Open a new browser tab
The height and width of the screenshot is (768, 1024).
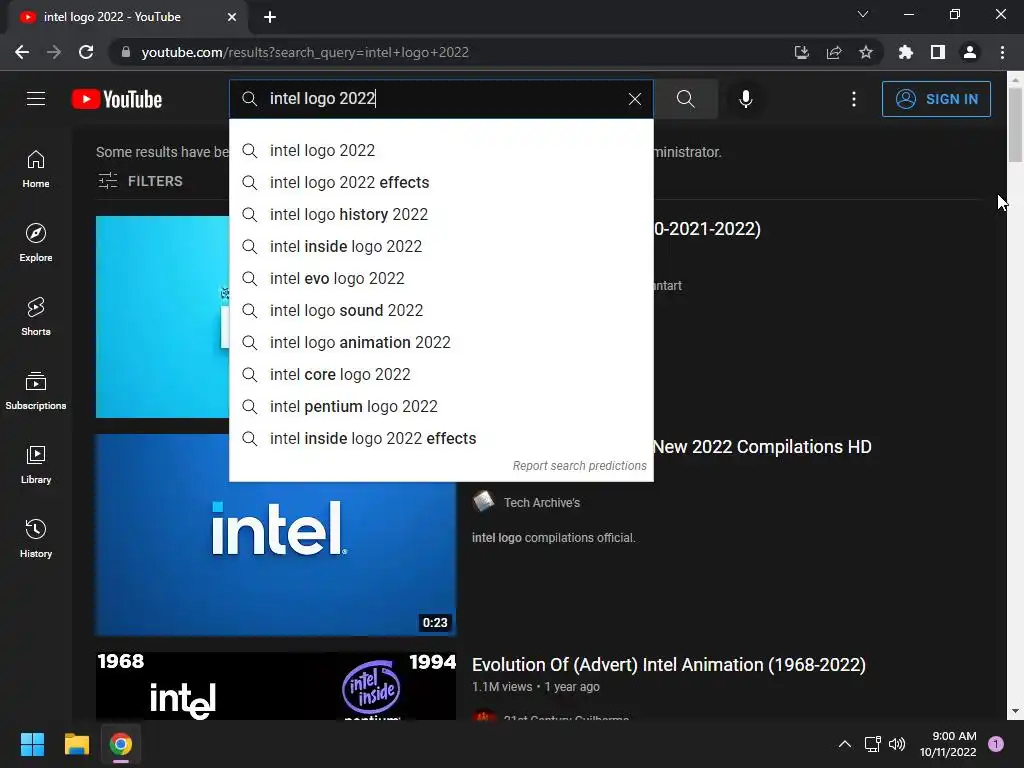(x=270, y=17)
